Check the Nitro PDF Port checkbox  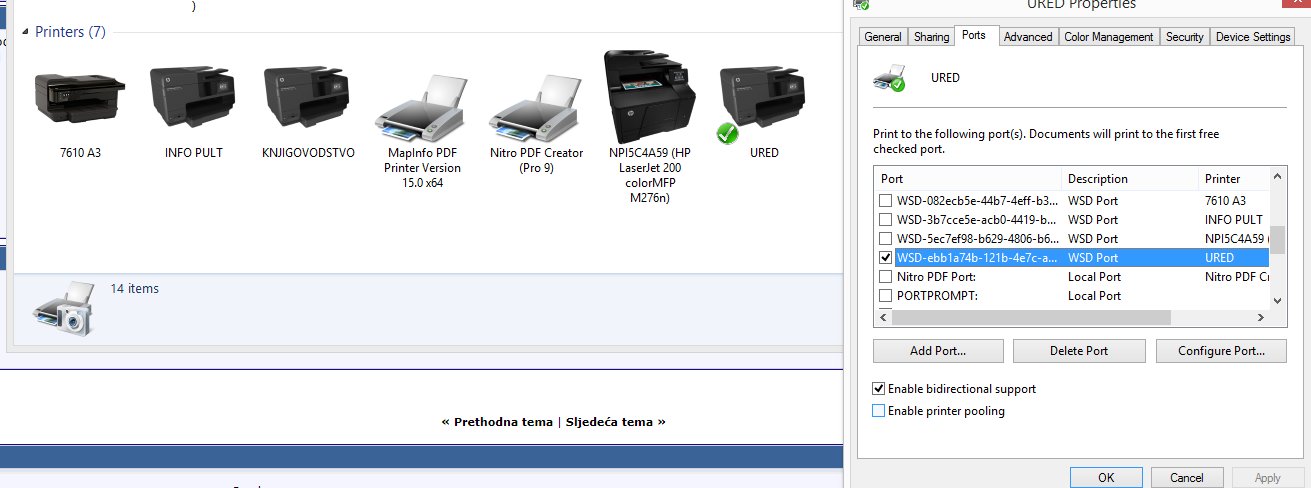click(885, 276)
